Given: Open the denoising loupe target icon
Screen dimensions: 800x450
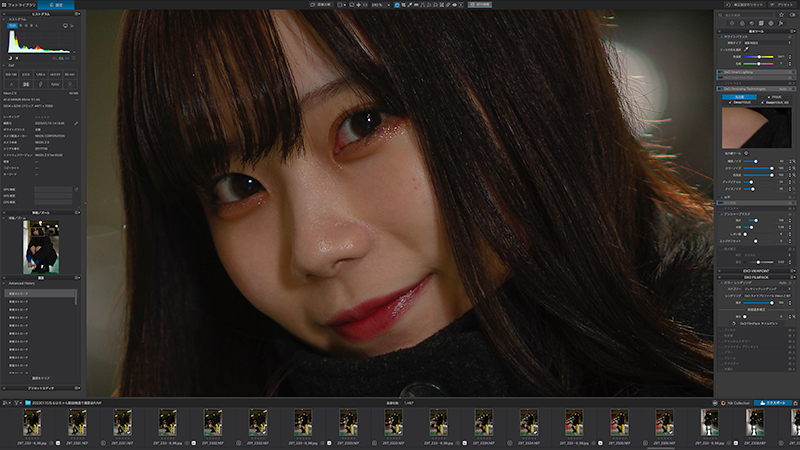Looking at the screenshot, I should click(x=746, y=153).
